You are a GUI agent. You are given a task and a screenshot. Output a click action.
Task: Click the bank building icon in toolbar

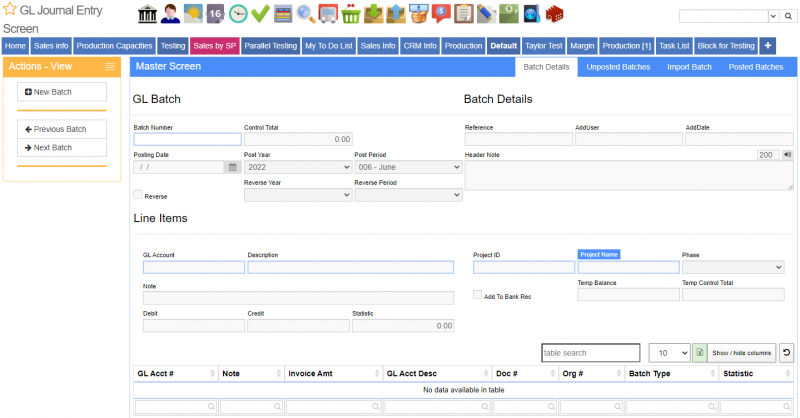147,14
